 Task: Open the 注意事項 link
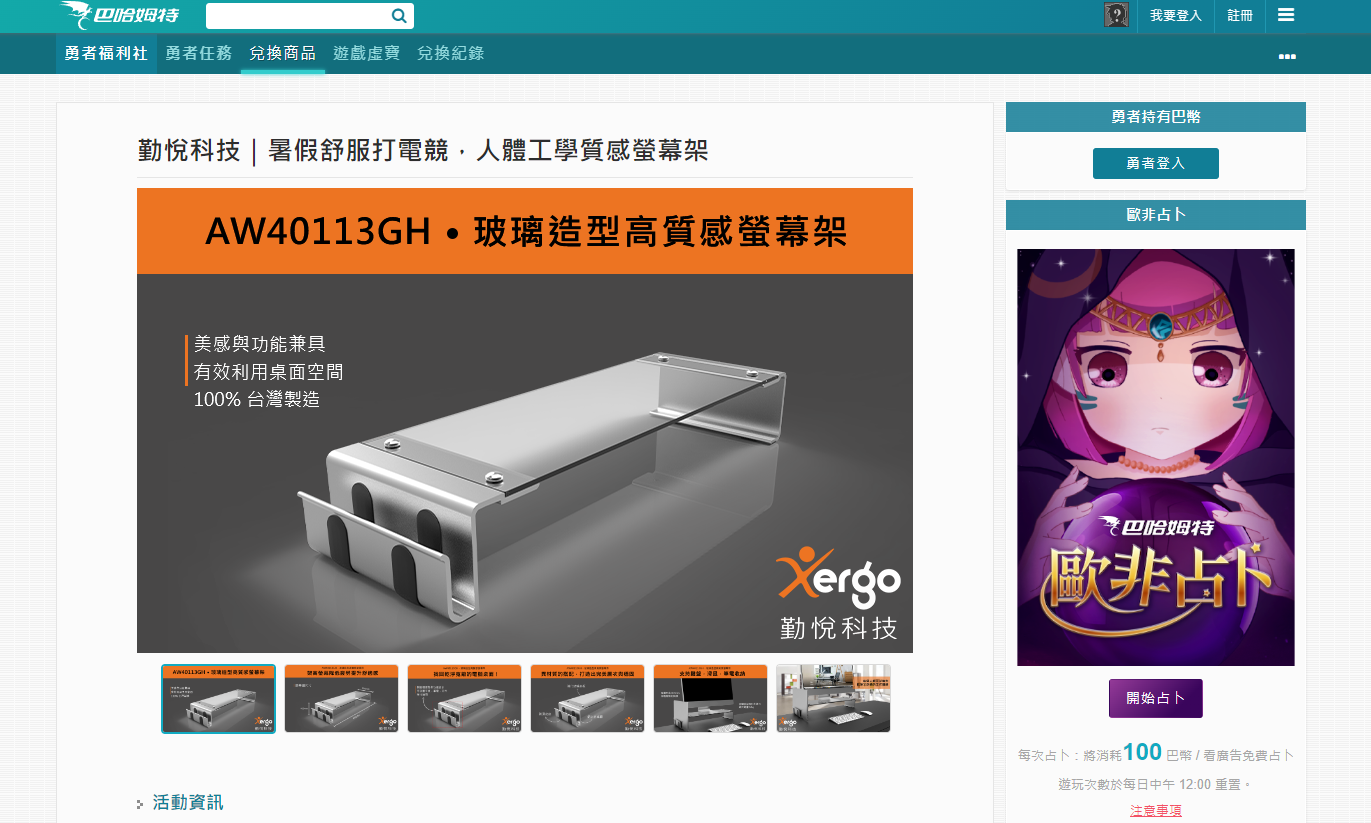pyautogui.click(x=1156, y=810)
